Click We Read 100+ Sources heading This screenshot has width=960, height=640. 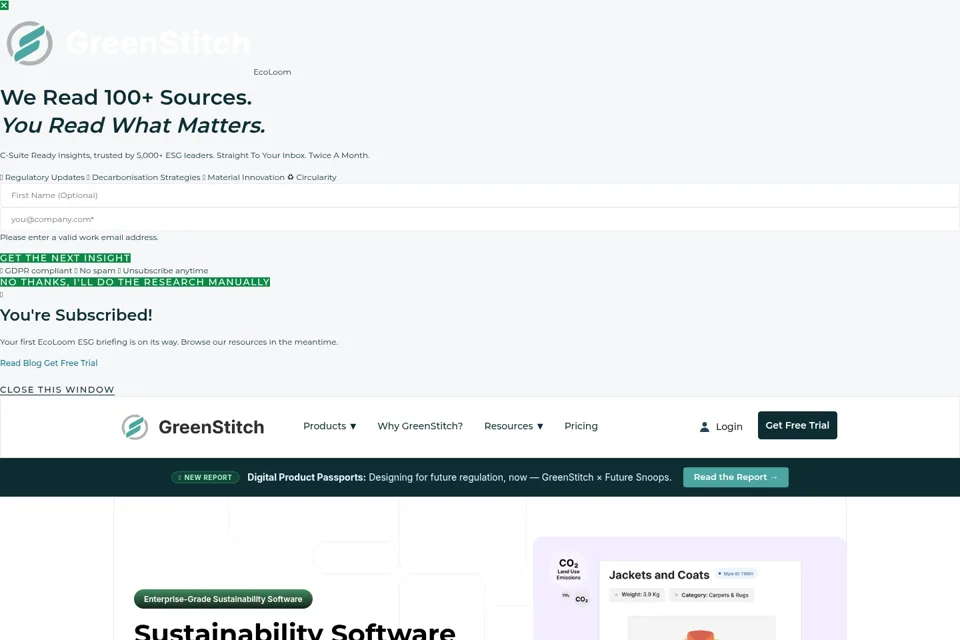126,97
